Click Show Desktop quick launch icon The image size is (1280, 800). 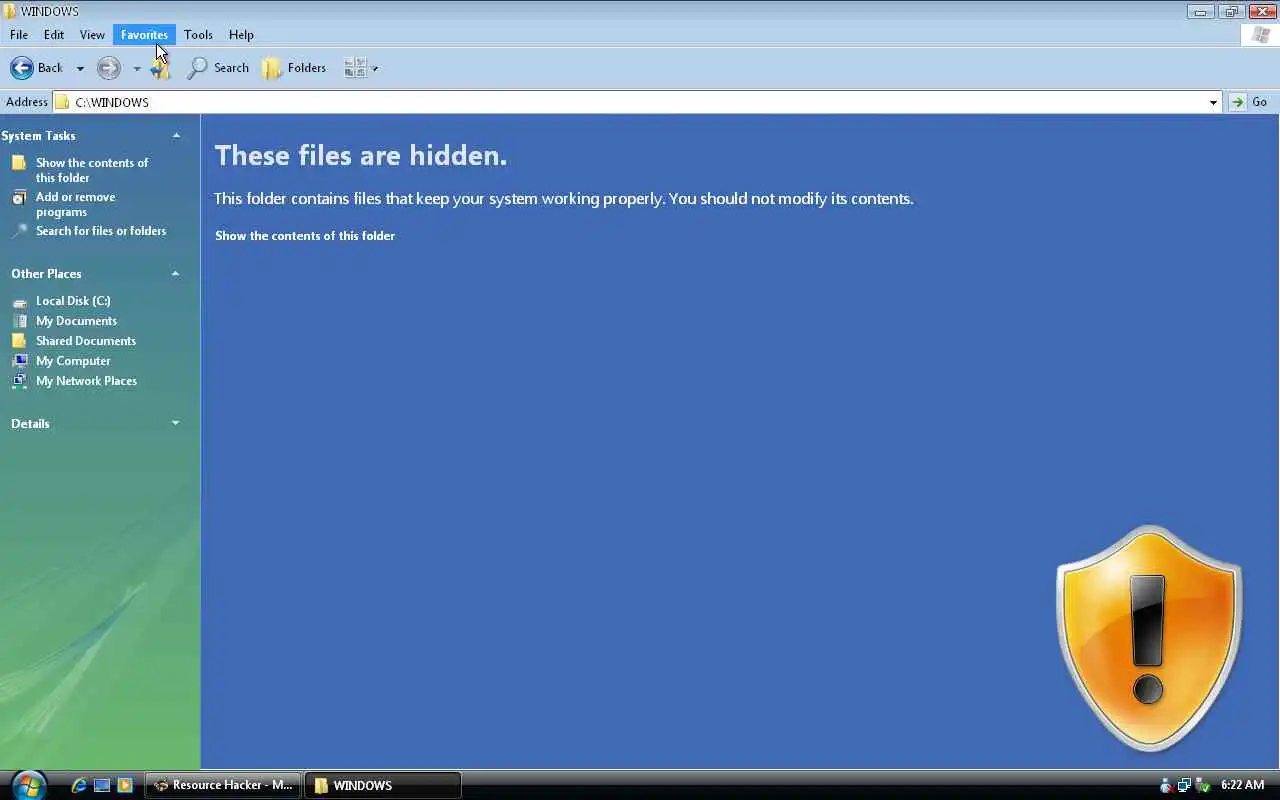pos(102,786)
